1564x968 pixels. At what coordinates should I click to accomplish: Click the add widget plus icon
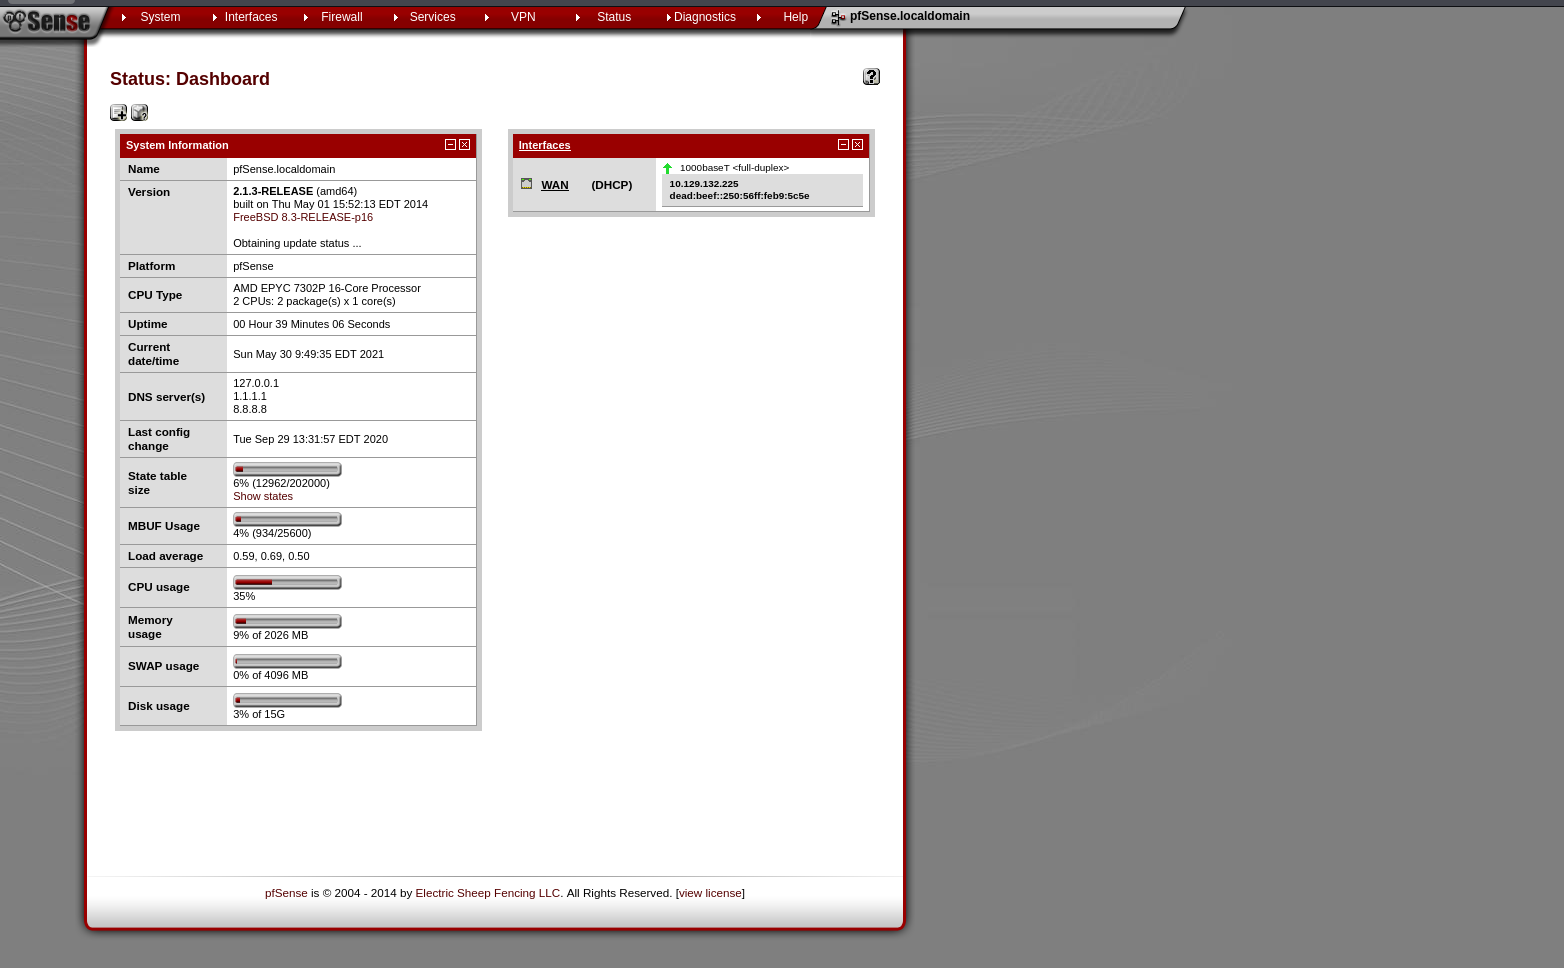click(118, 113)
